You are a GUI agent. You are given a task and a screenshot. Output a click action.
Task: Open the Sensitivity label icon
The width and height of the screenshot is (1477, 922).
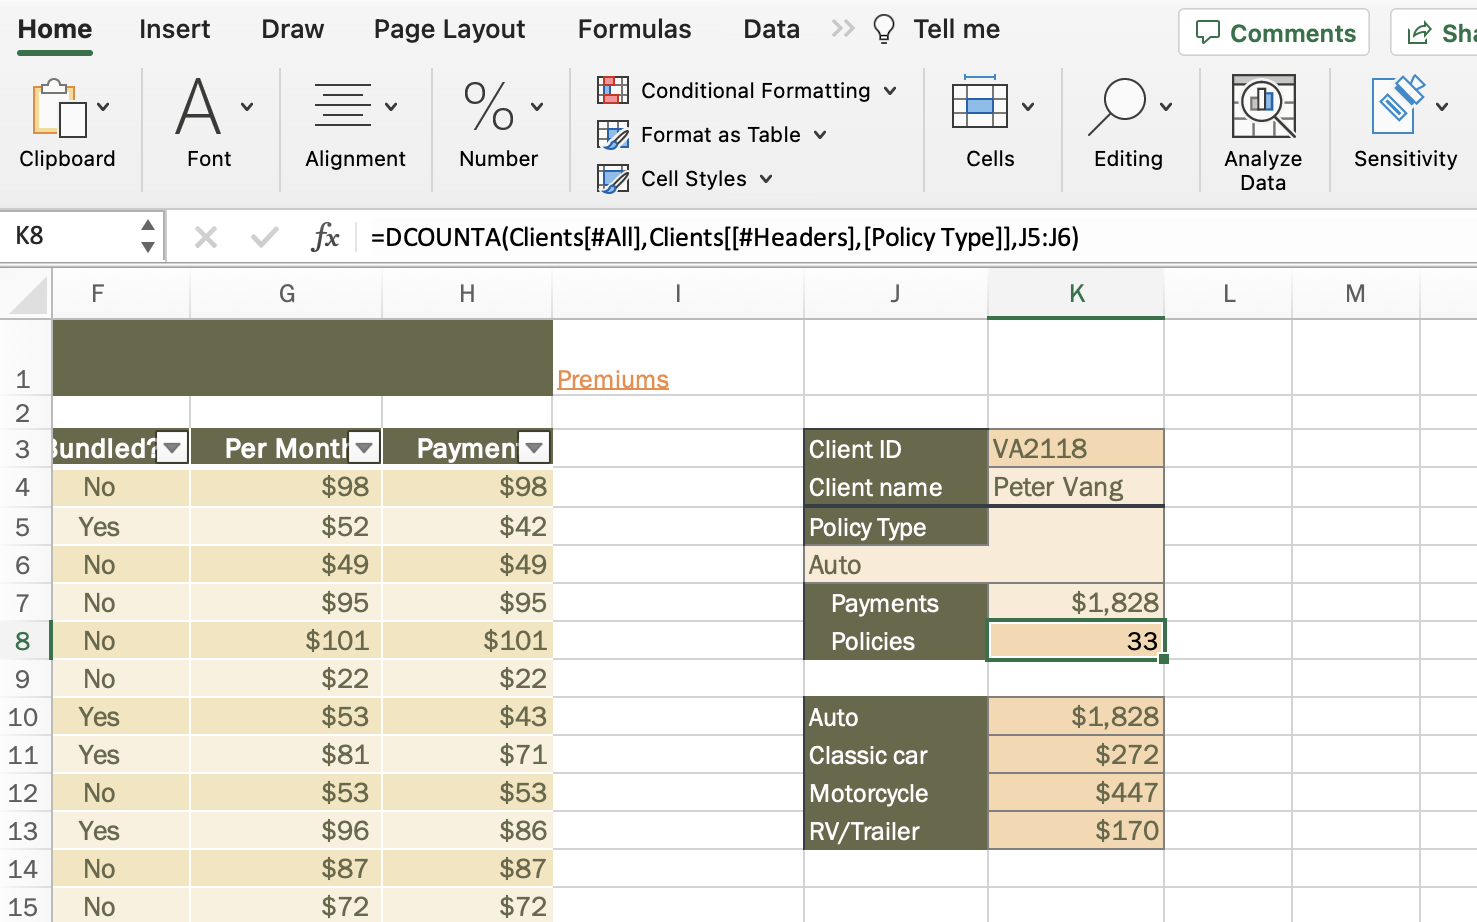(x=1398, y=105)
